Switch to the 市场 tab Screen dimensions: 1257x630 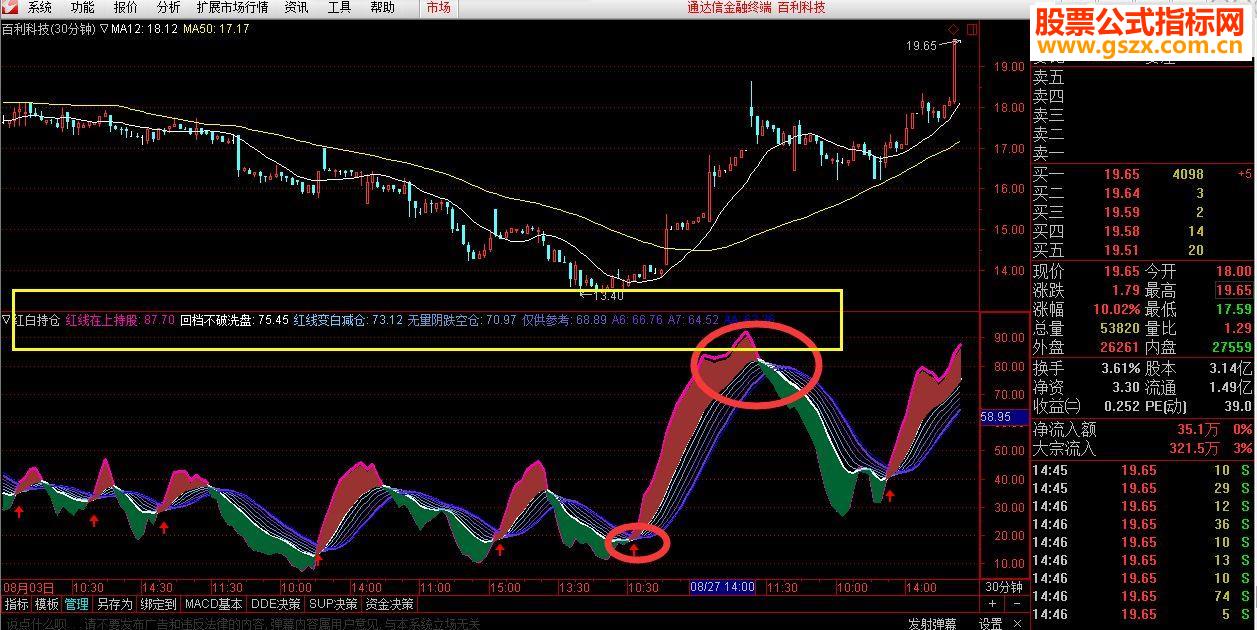click(x=438, y=7)
